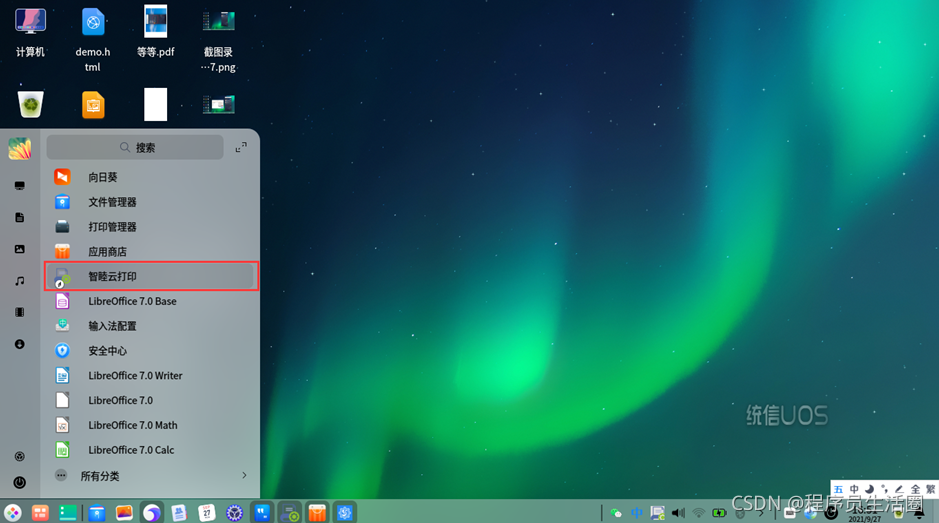
Task: Open Pictures folder from launcher sidebar
Action: (x=20, y=249)
